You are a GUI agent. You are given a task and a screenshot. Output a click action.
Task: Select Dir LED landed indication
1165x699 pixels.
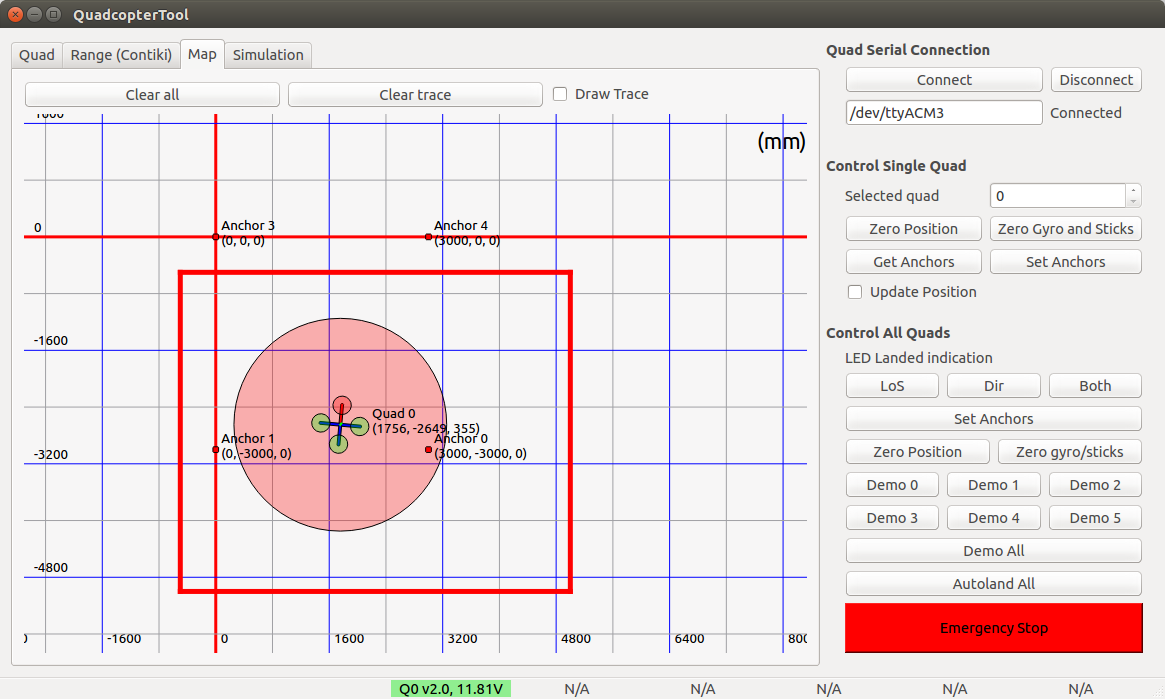993,386
